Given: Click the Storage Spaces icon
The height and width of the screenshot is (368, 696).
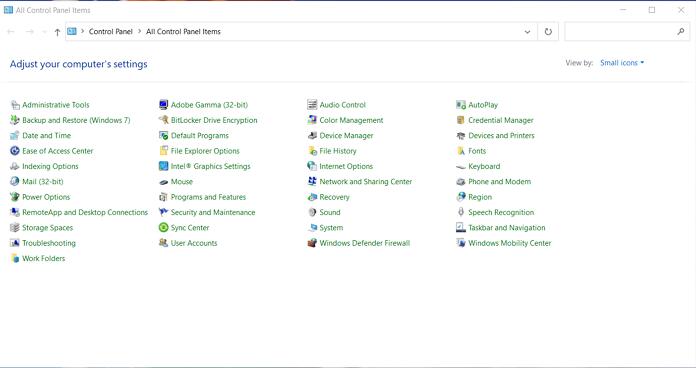Looking at the screenshot, I should click(x=15, y=228).
